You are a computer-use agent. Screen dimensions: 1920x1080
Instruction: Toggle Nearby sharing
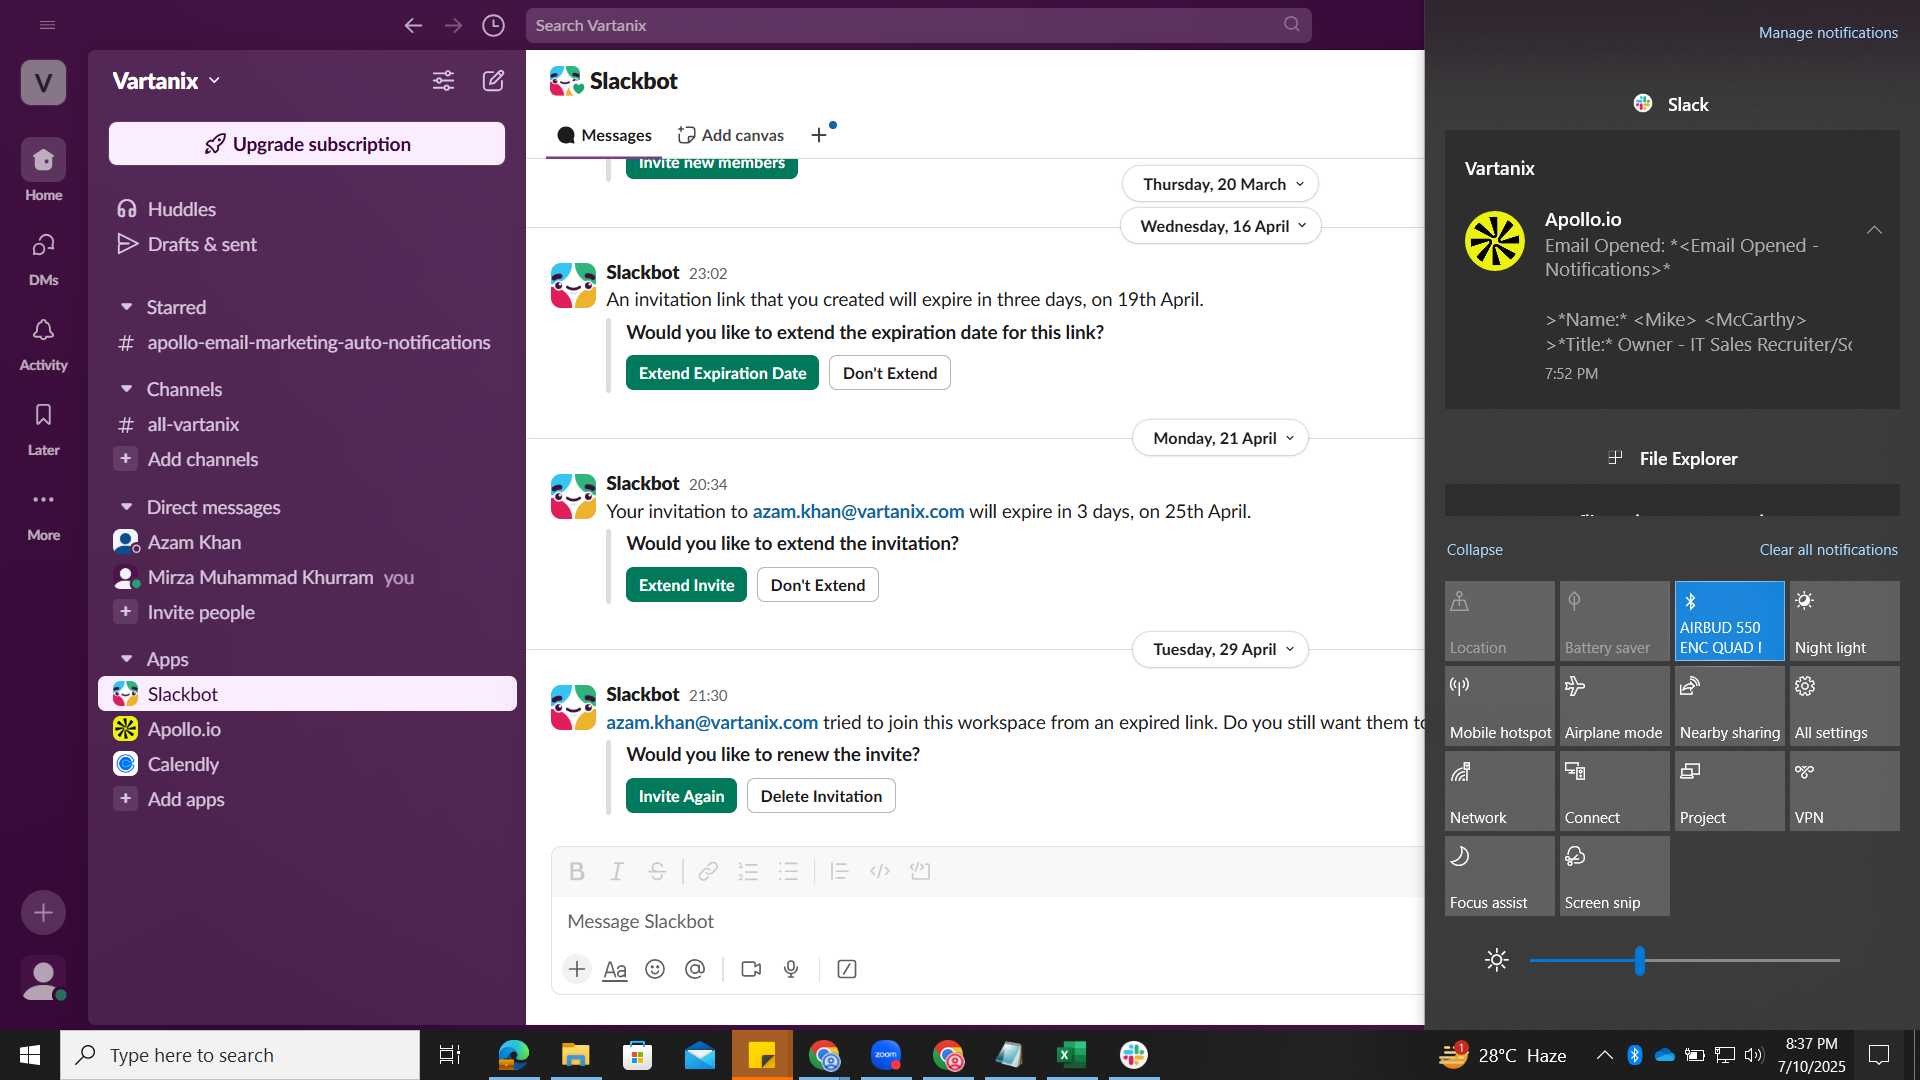click(x=1729, y=706)
